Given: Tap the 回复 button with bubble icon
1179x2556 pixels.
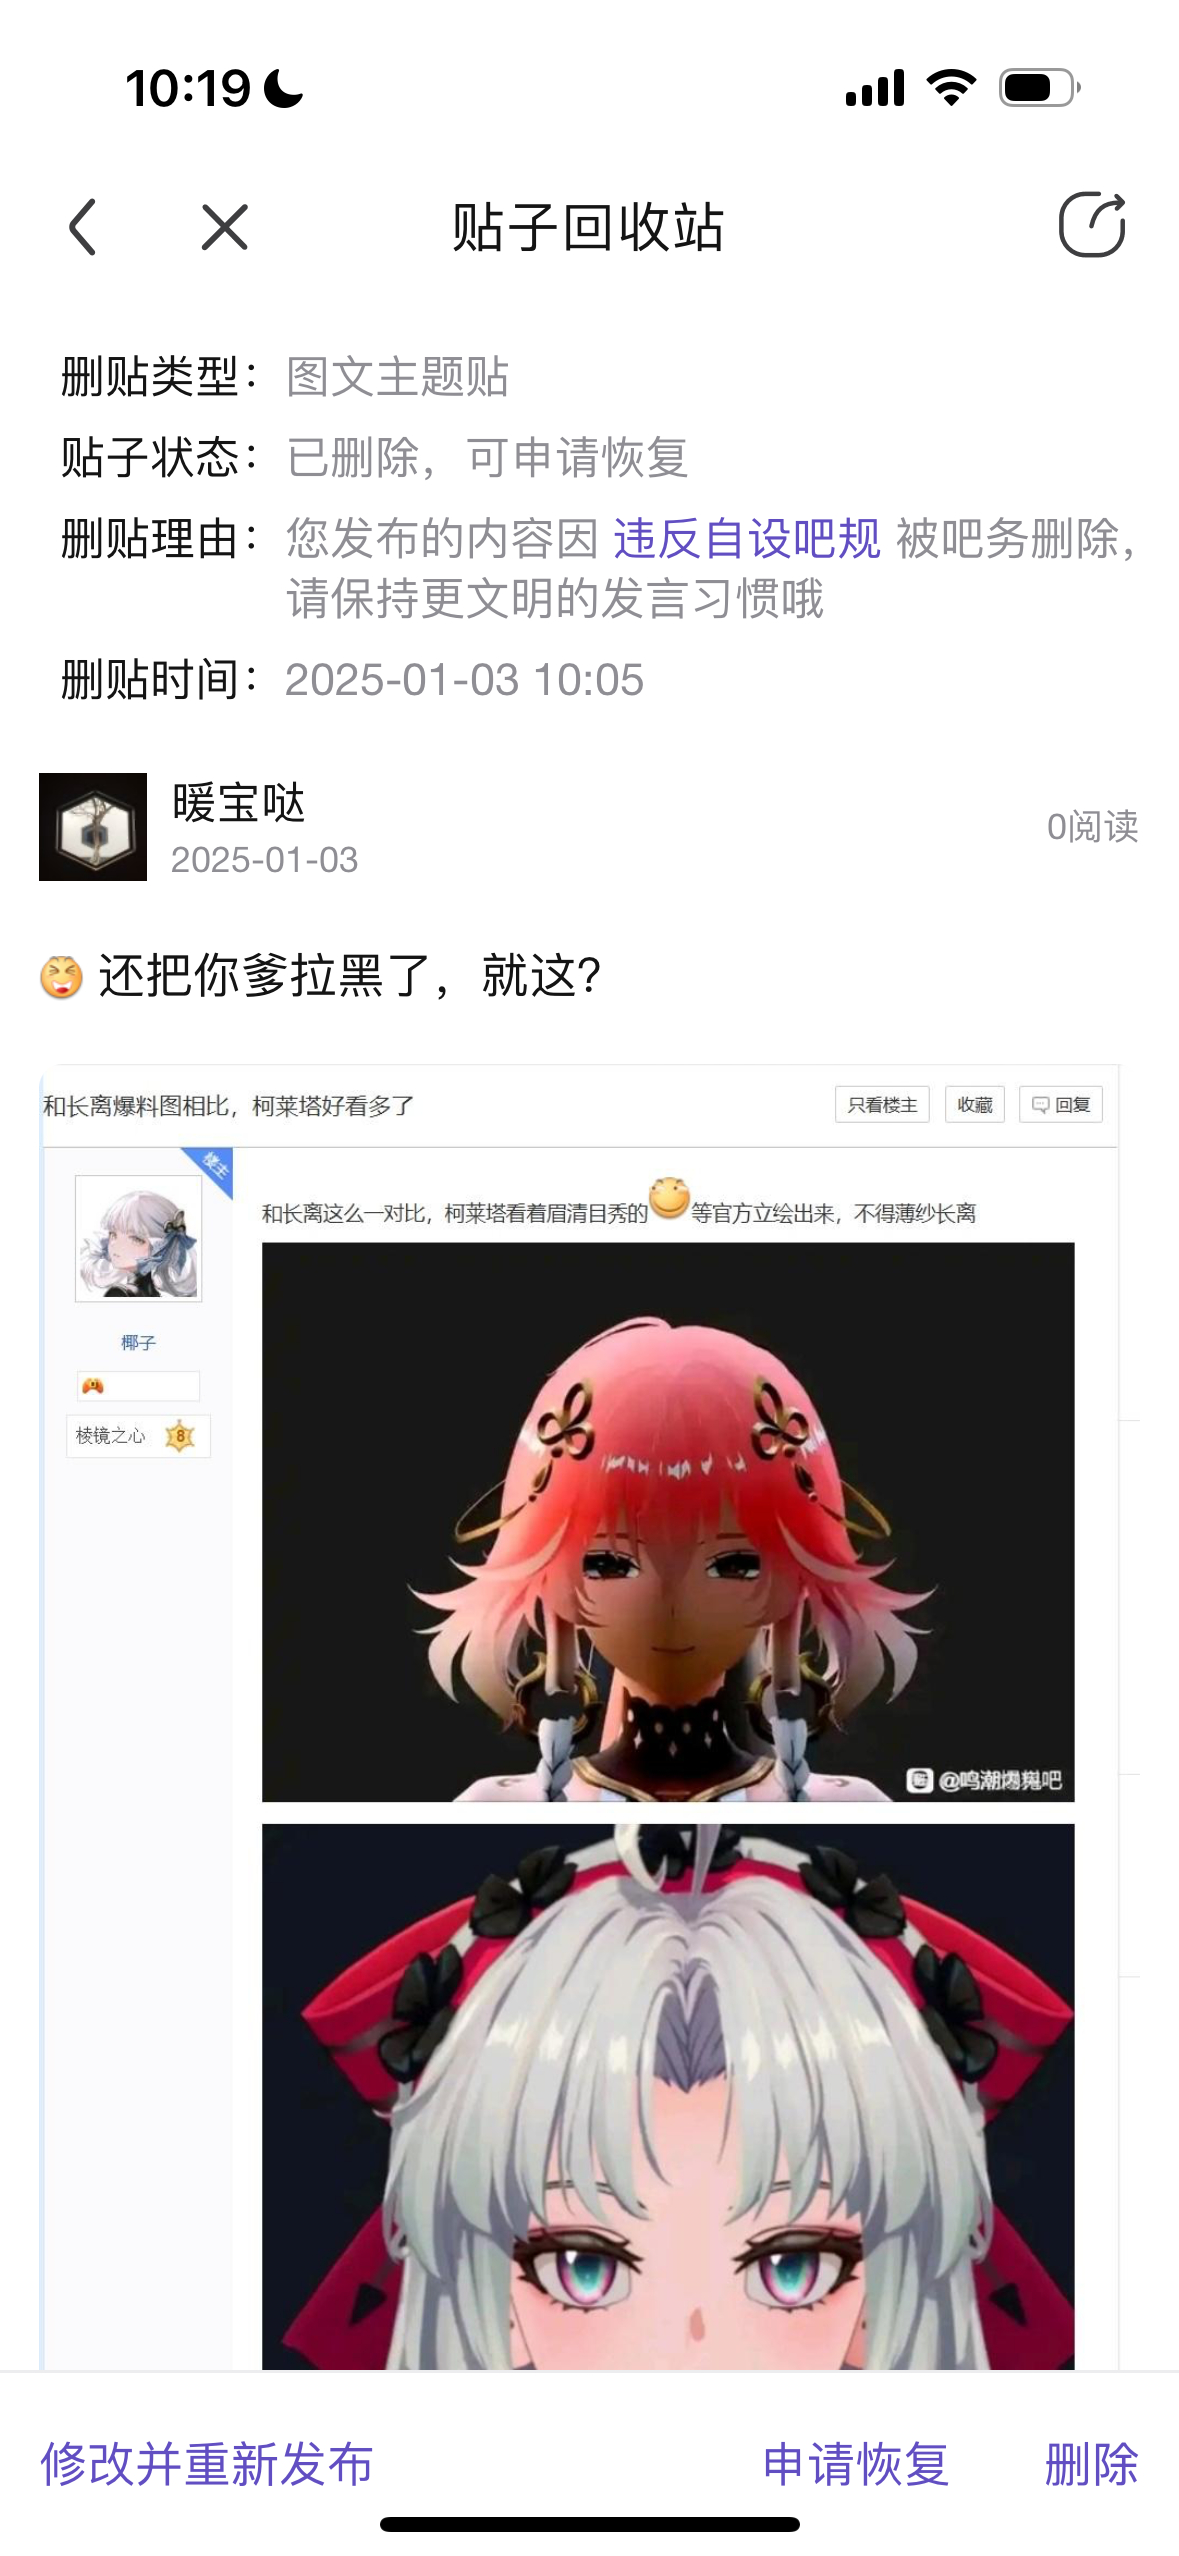Looking at the screenshot, I should (1061, 1105).
